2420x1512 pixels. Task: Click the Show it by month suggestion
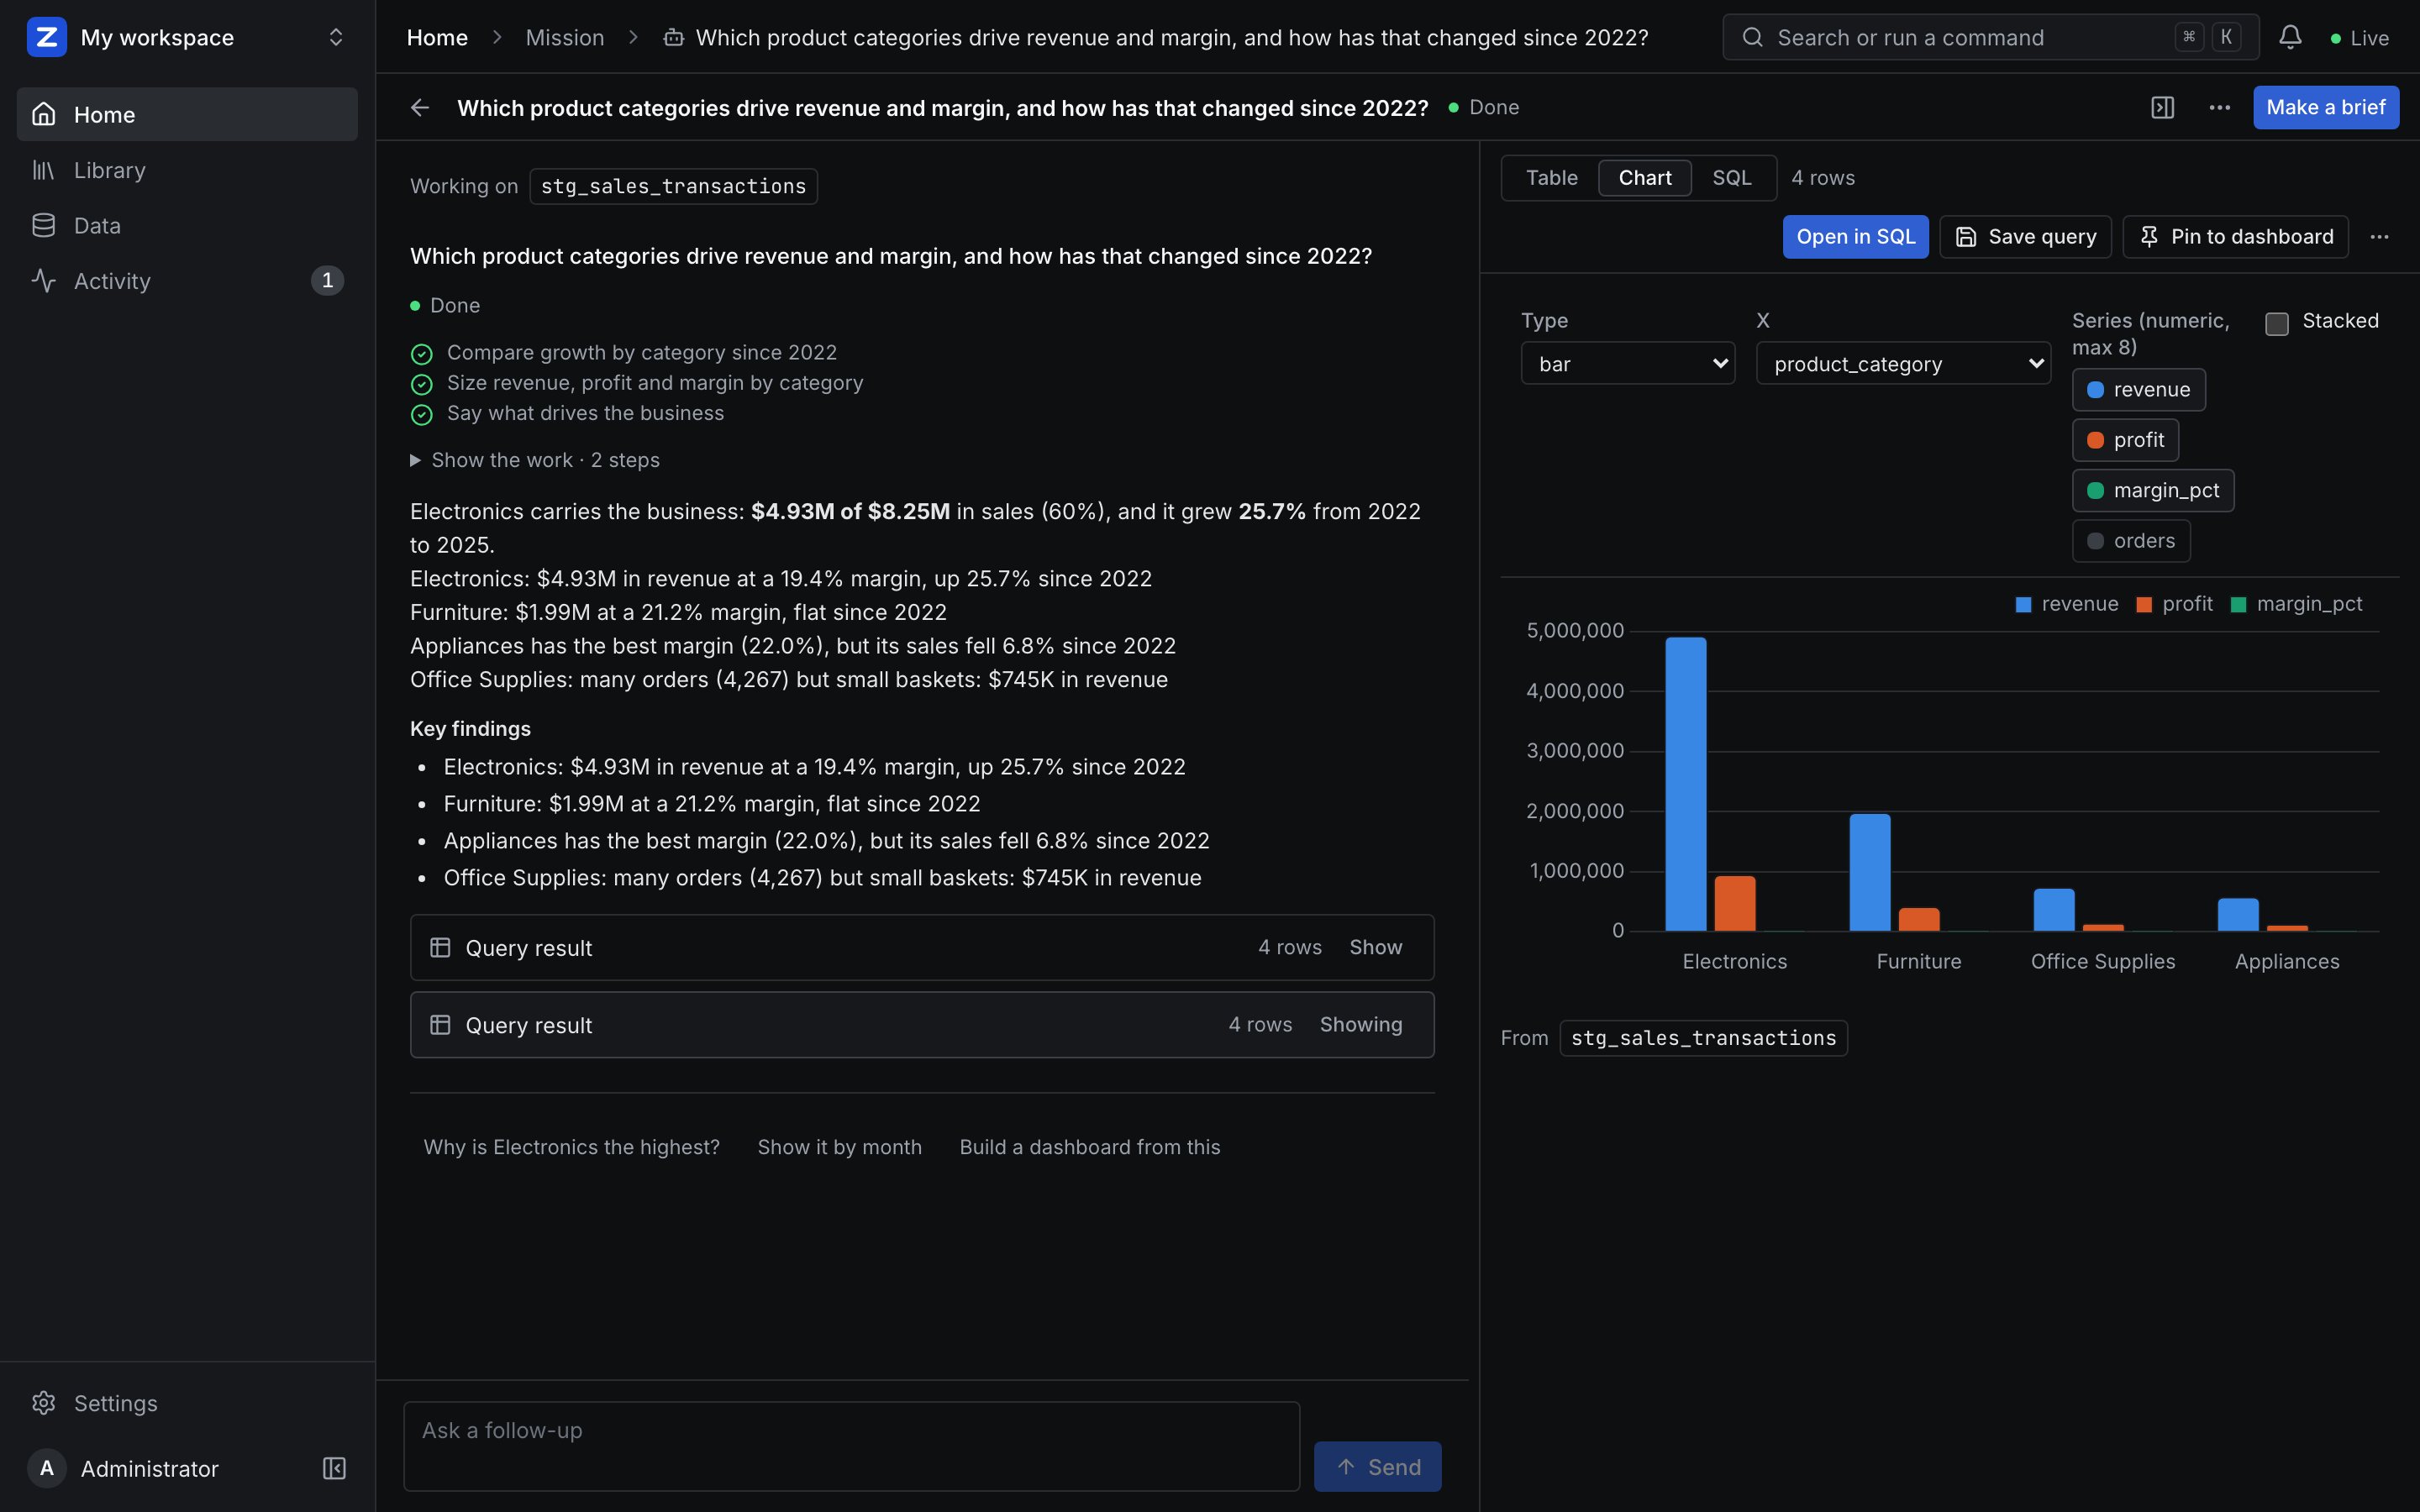[839, 1147]
